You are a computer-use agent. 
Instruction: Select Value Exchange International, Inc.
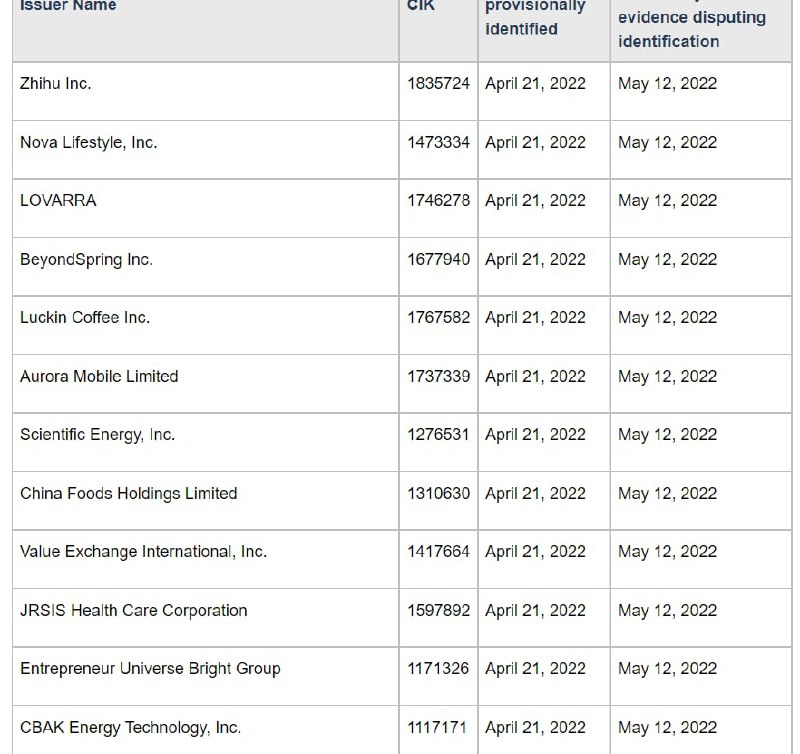pos(143,552)
